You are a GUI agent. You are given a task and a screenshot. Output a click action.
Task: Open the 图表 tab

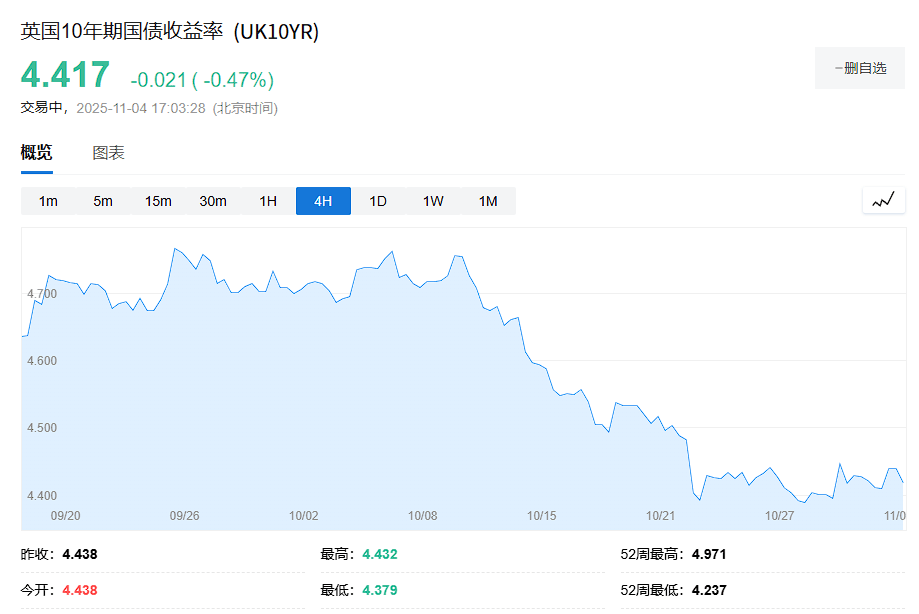click(108, 153)
